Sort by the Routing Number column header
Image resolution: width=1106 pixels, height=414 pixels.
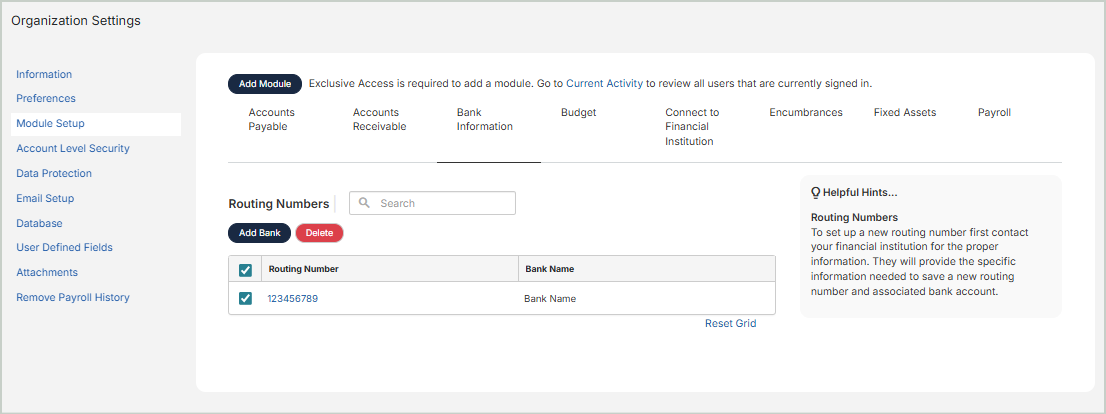point(303,269)
